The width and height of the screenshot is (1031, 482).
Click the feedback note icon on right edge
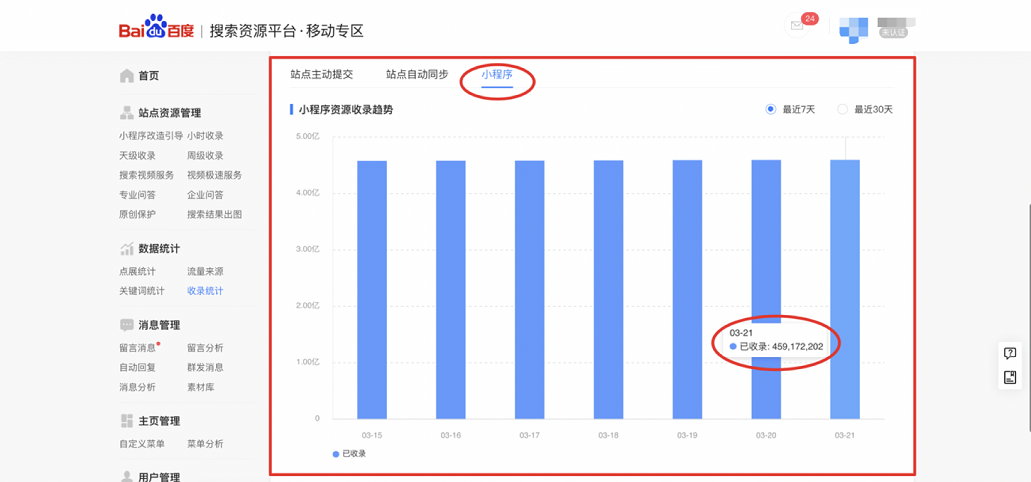click(1010, 377)
